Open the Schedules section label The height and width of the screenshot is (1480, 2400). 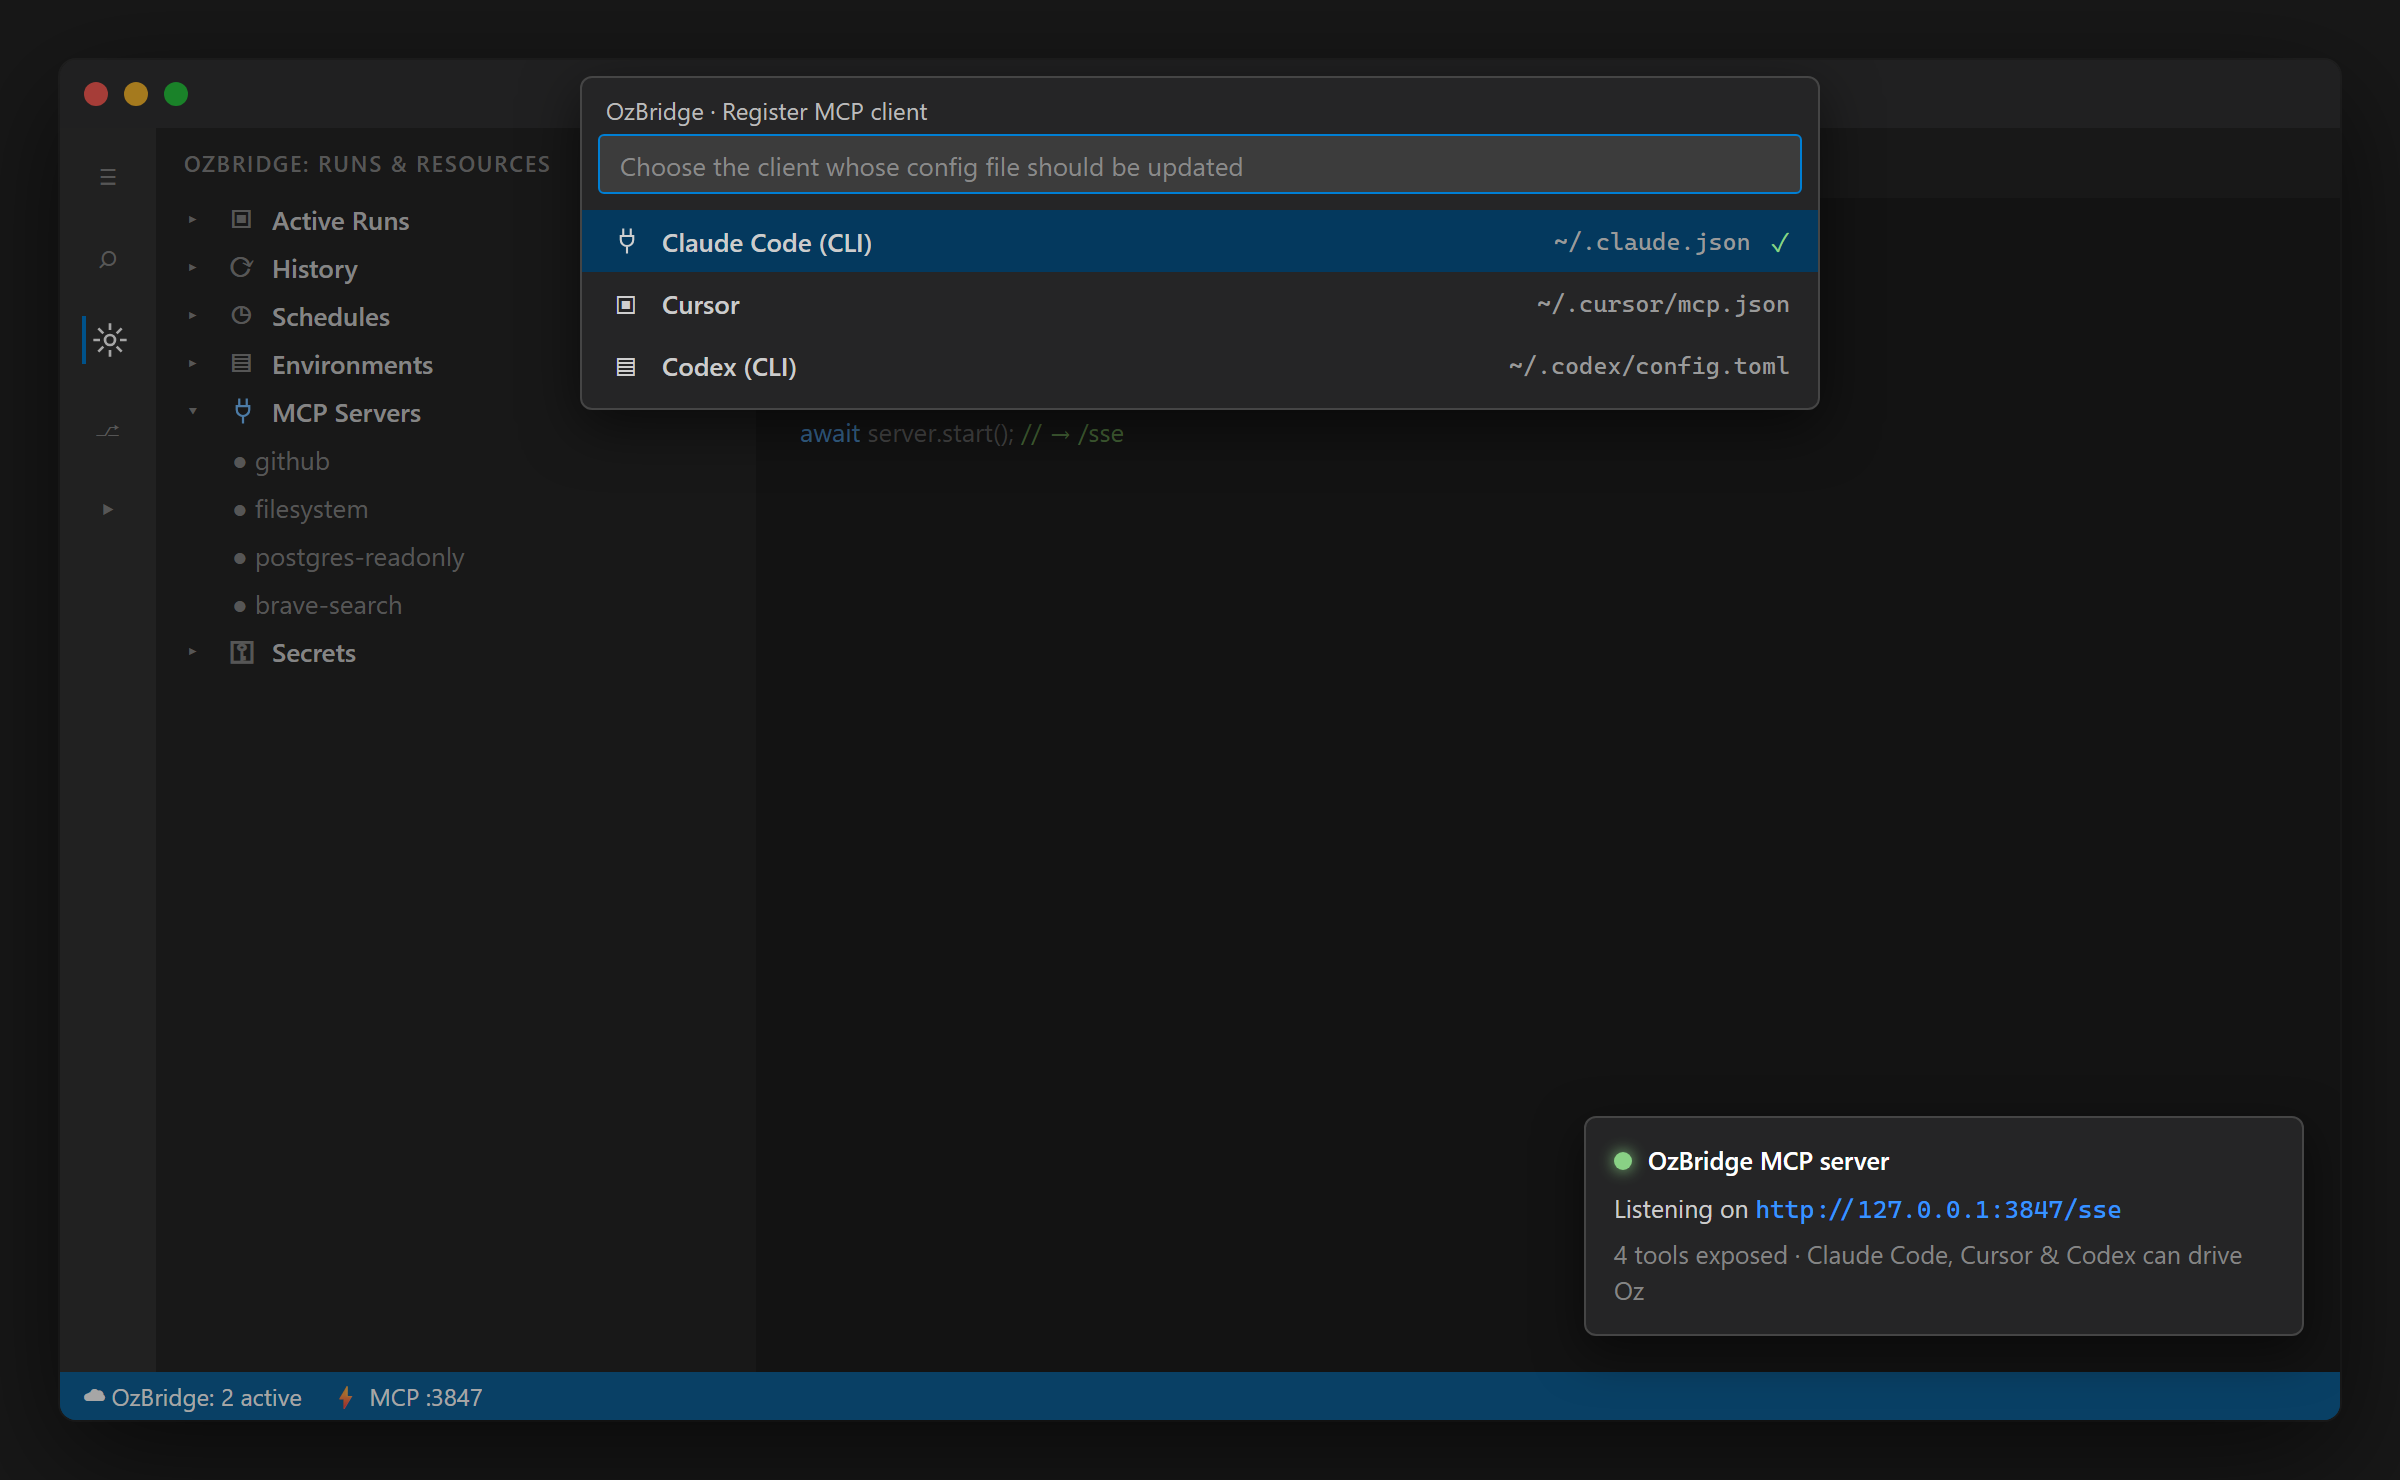(x=330, y=317)
